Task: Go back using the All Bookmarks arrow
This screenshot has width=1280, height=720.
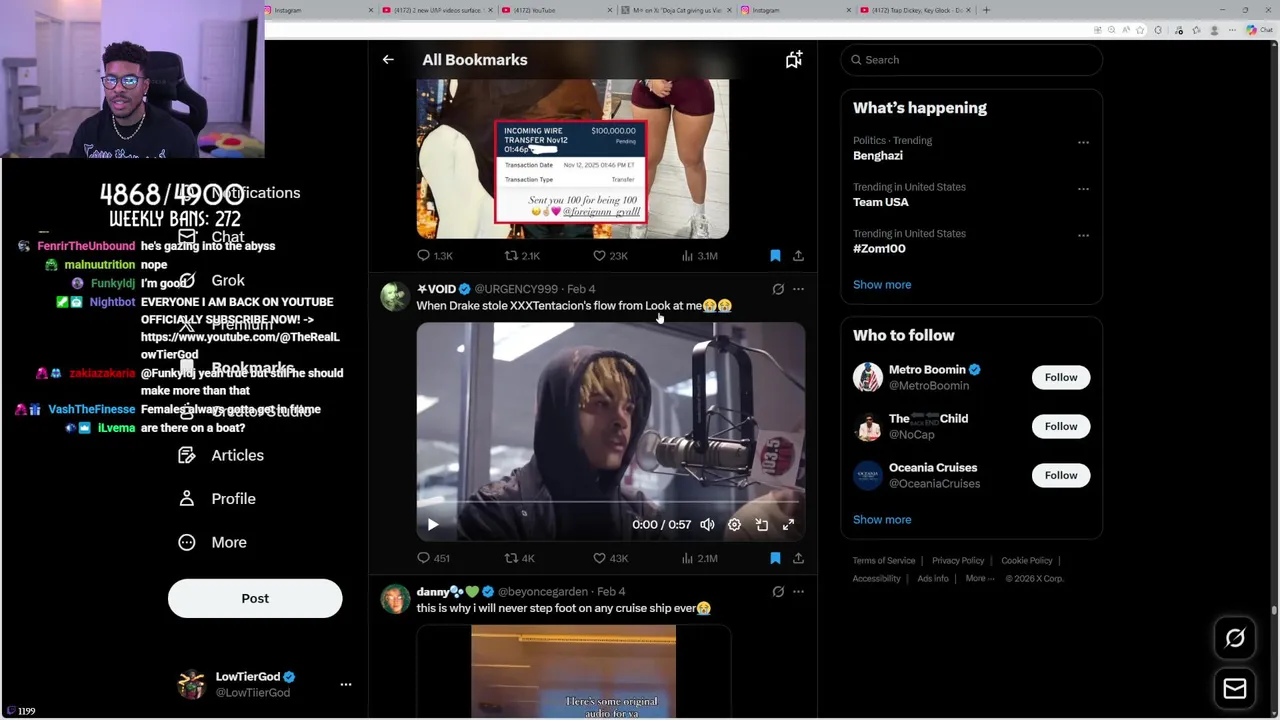Action: pos(388,60)
